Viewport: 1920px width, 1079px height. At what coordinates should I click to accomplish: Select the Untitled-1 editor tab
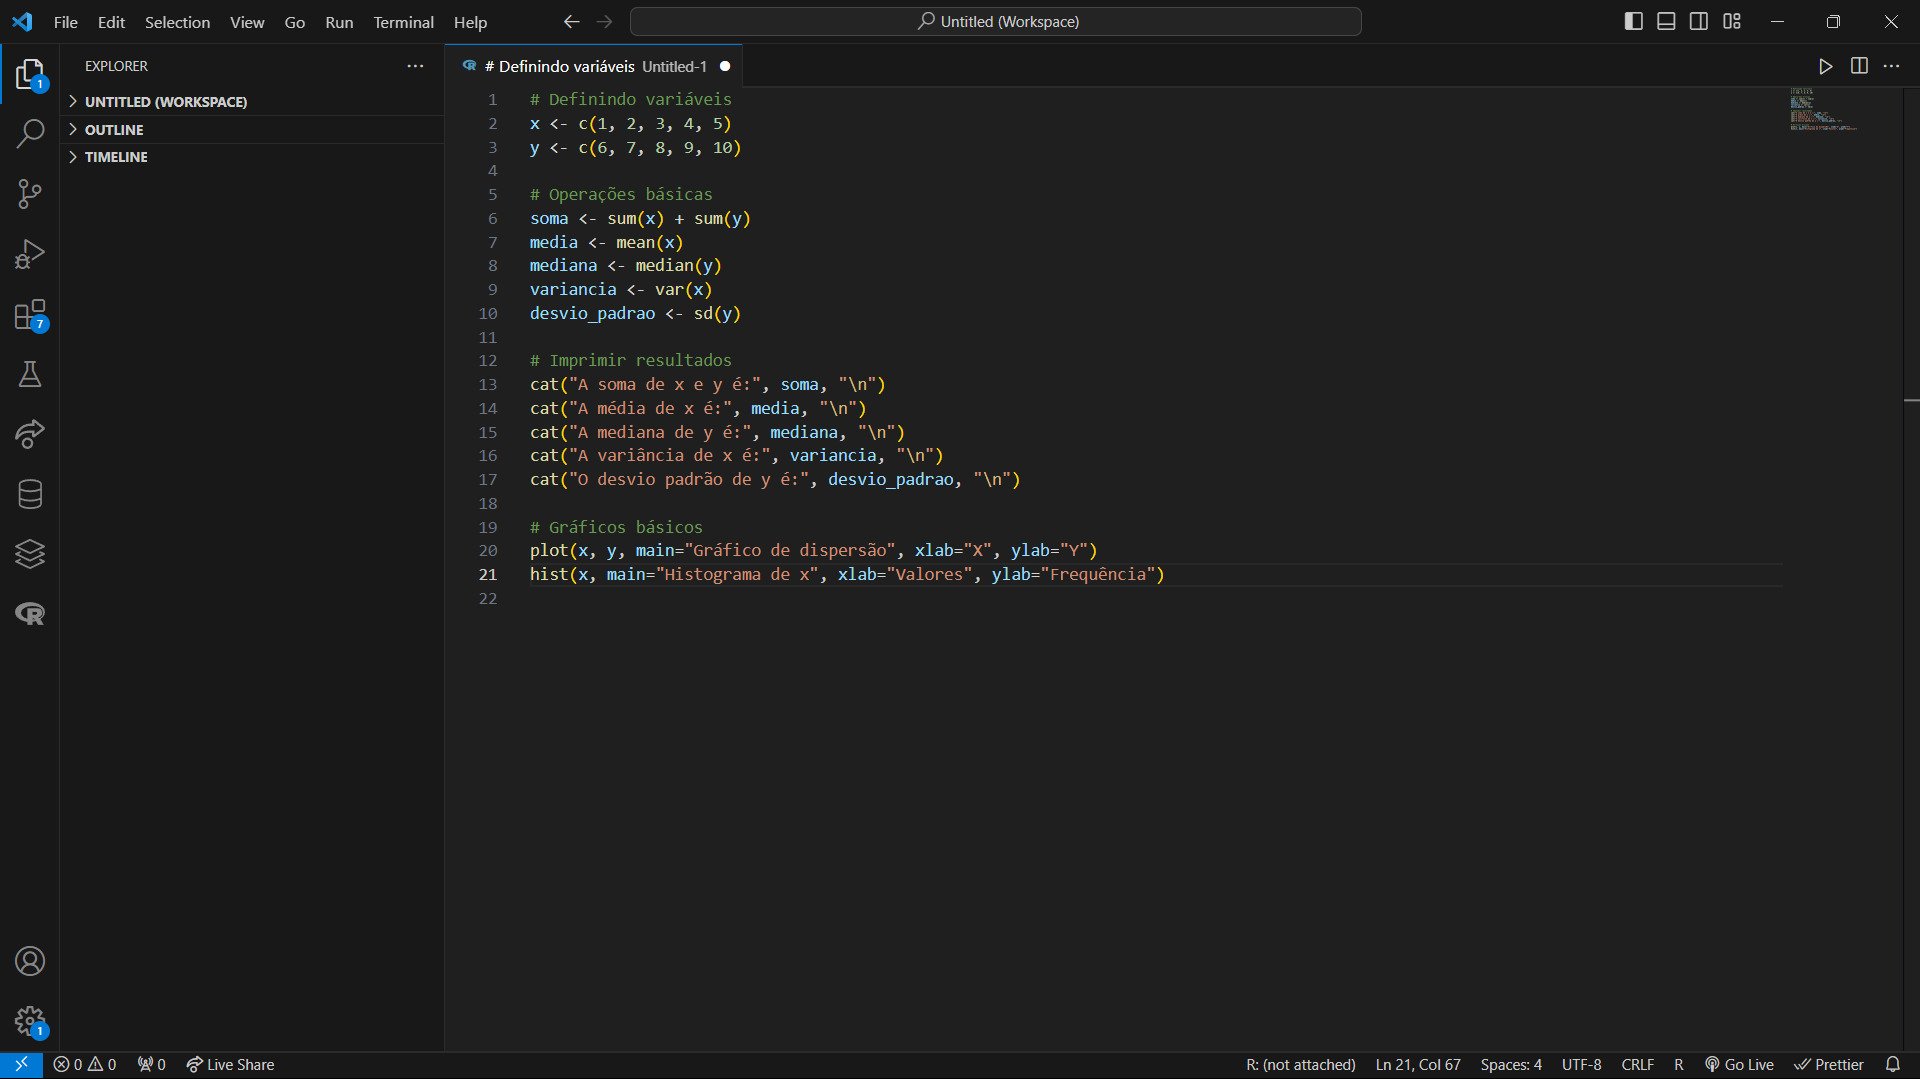pyautogui.click(x=594, y=66)
